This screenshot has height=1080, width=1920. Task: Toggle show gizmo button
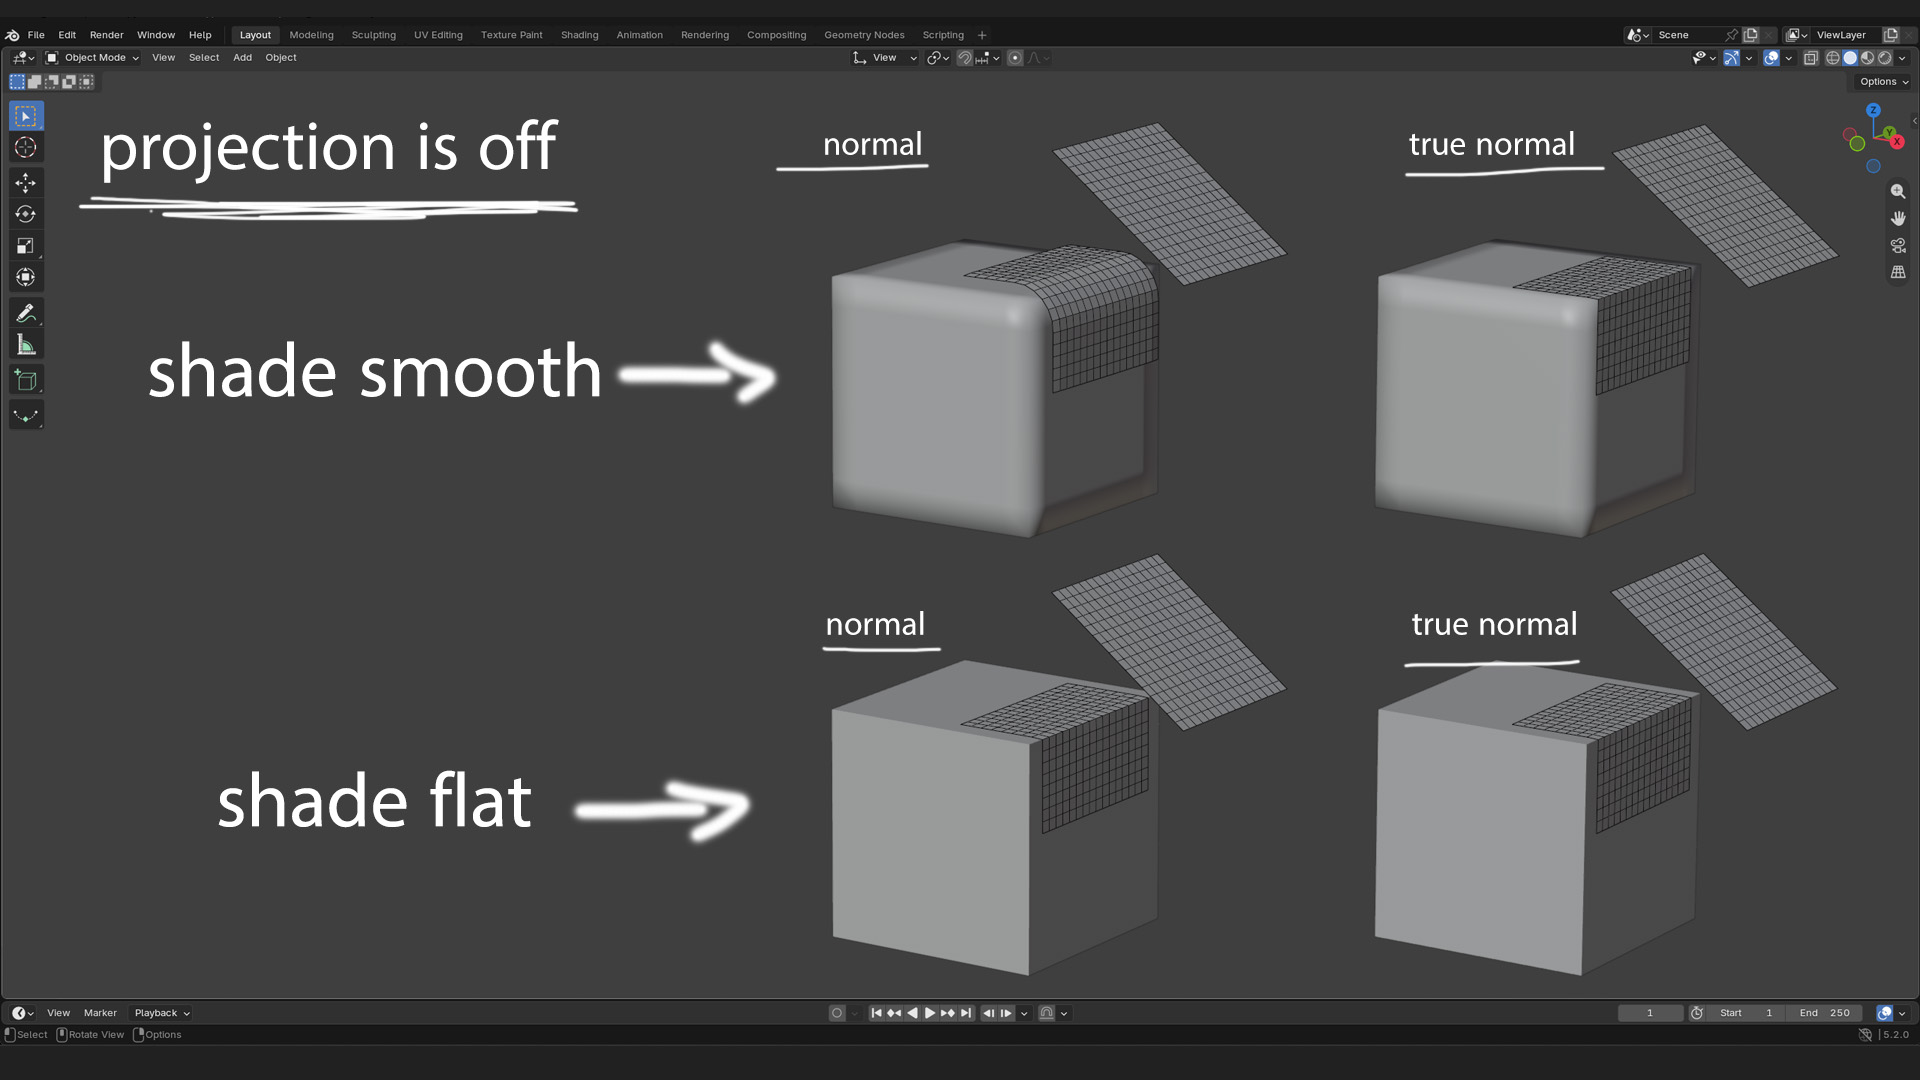[x=1731, y=58]
